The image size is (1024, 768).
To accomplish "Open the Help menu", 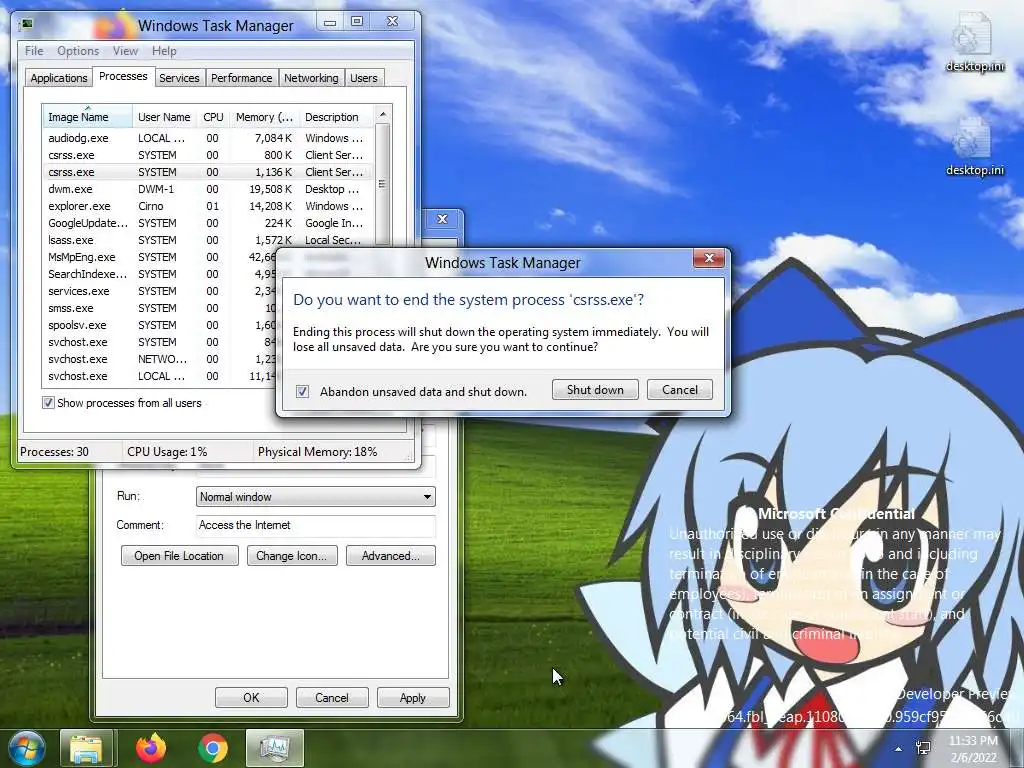I will pyautogui.click(x=164, y=51).
